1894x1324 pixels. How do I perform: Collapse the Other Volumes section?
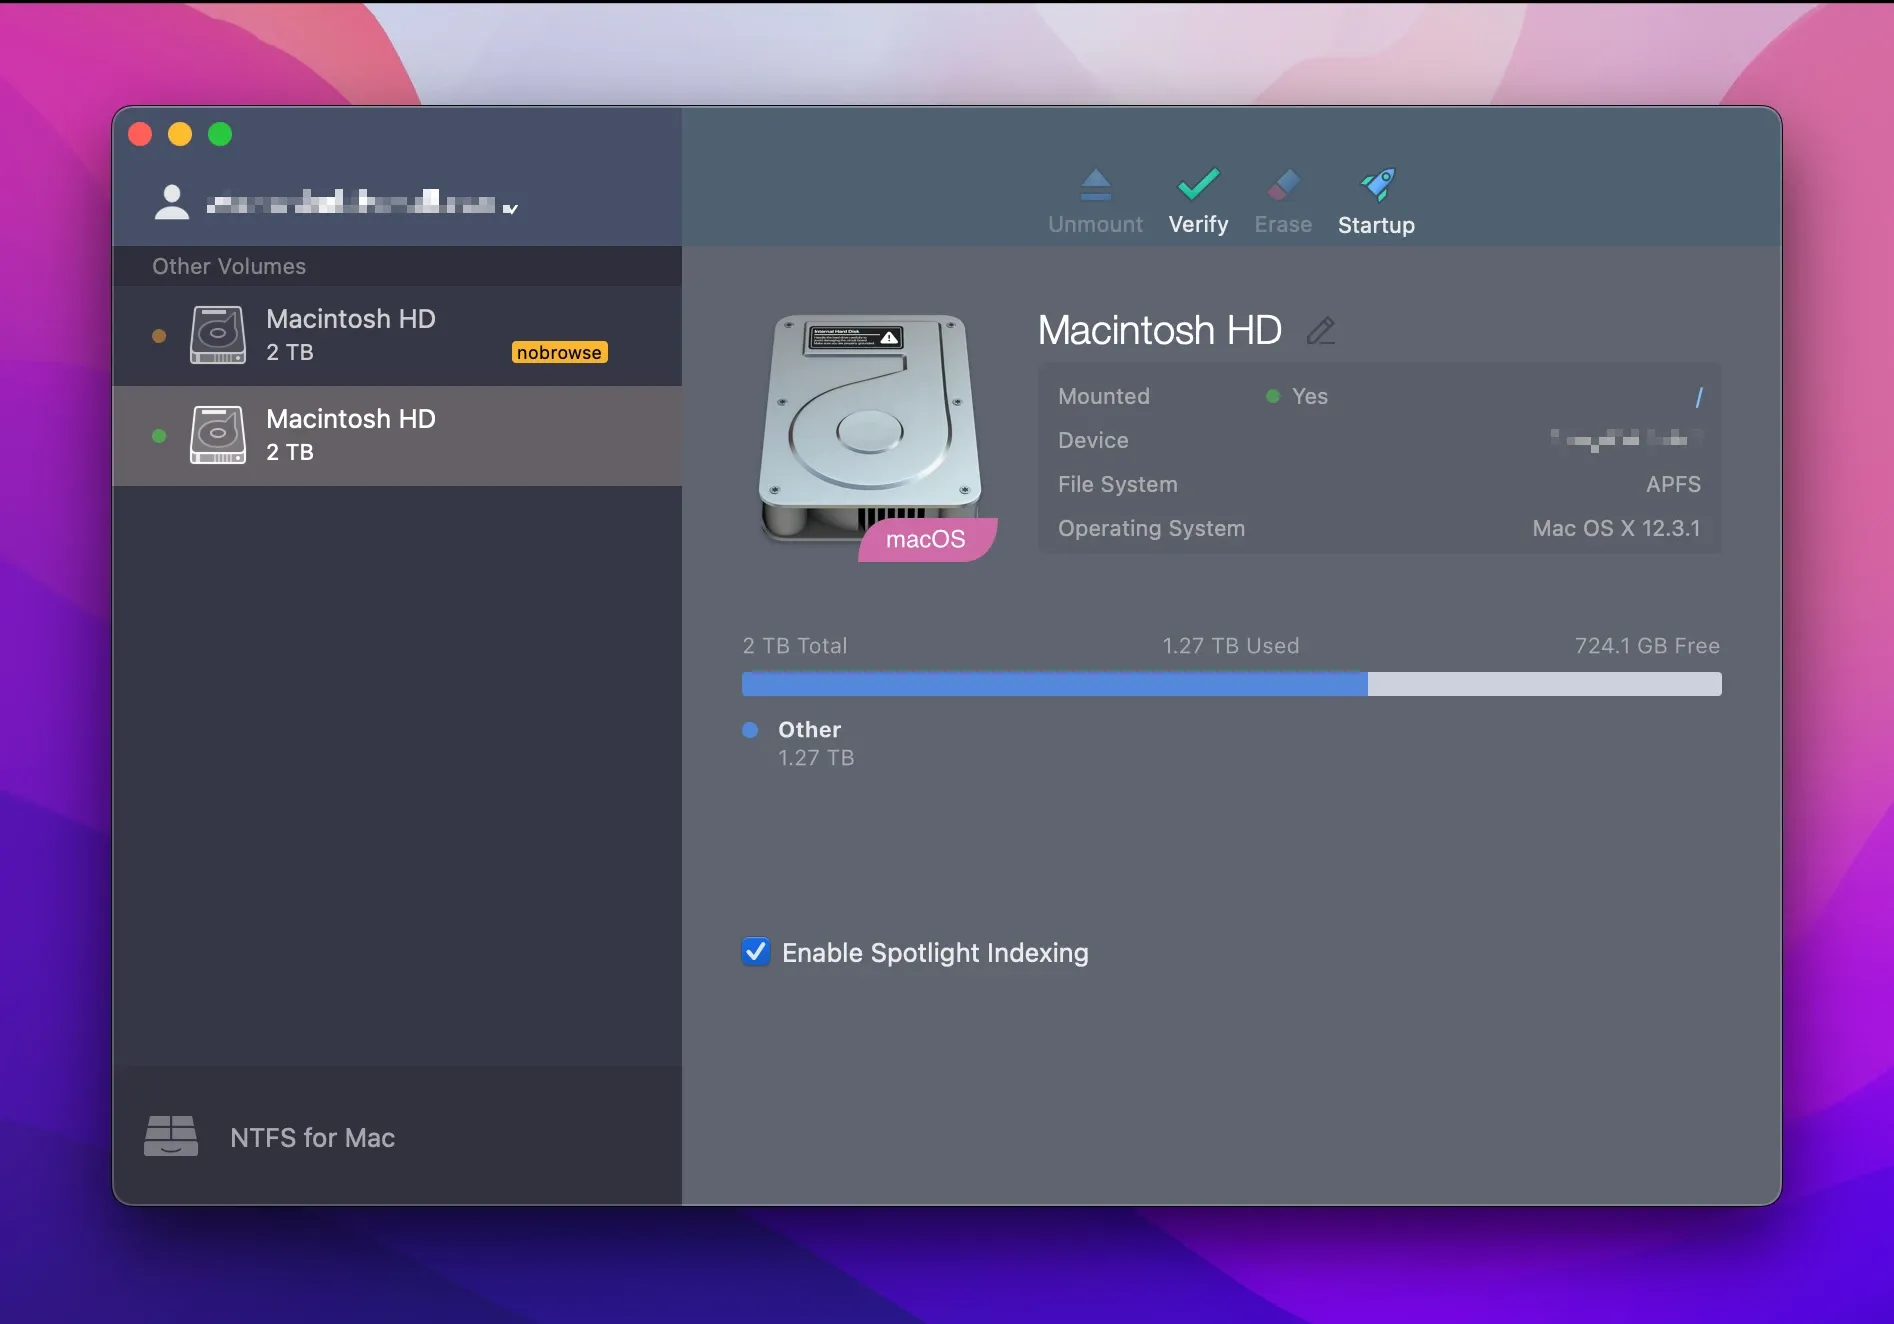point(229,266)
